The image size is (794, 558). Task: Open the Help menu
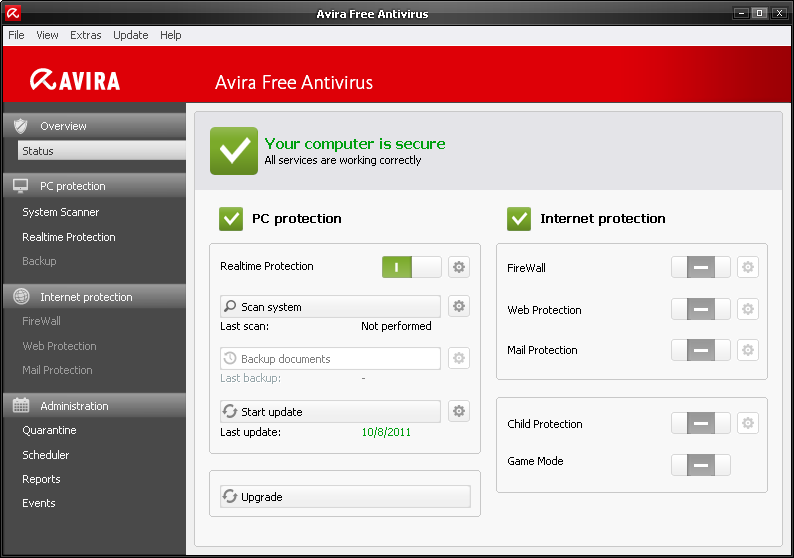coord(171,35)
